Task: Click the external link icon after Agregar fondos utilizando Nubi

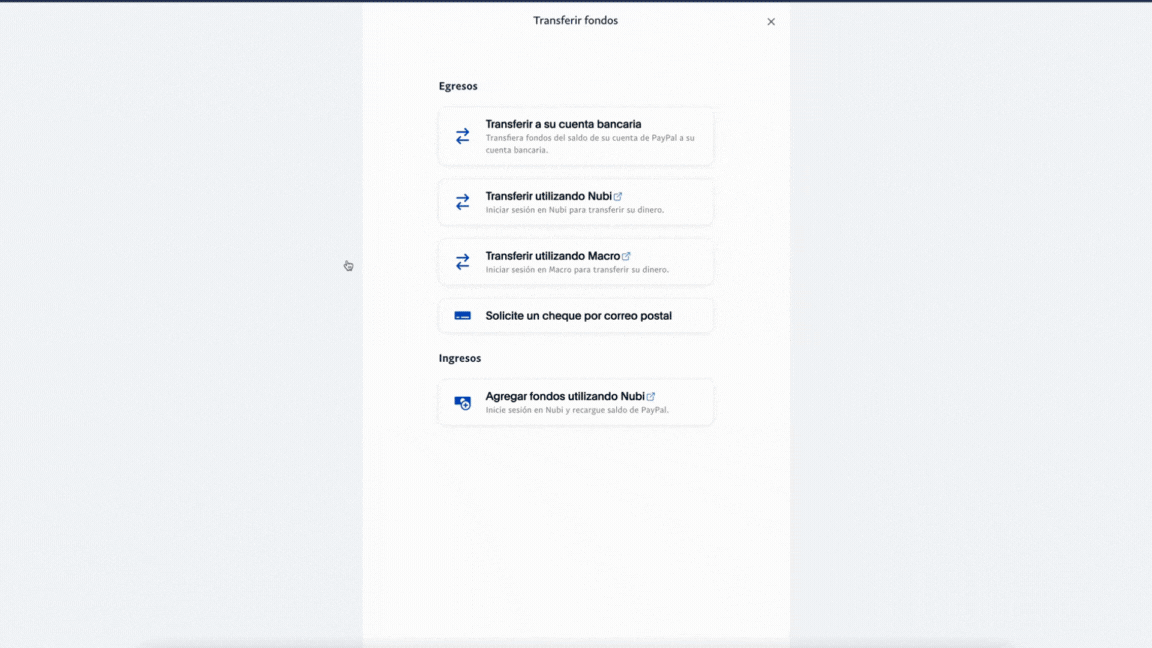Action: coord(651,397)
